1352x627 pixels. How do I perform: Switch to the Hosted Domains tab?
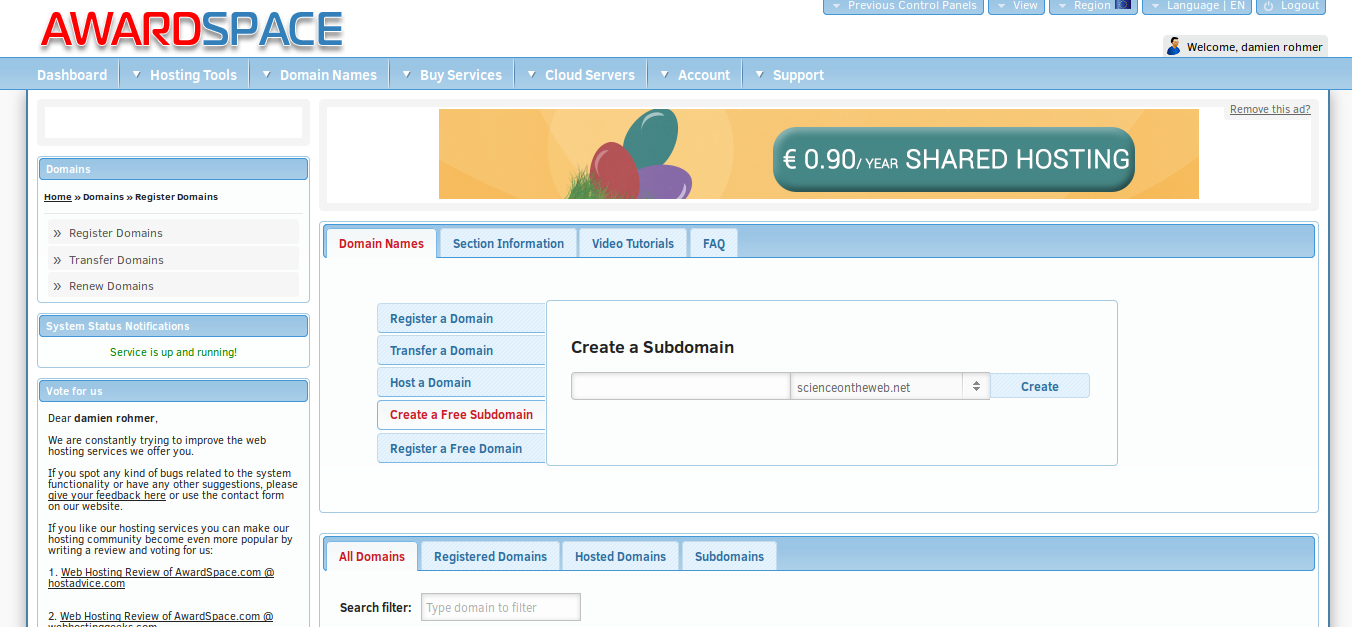coord(620,556)
